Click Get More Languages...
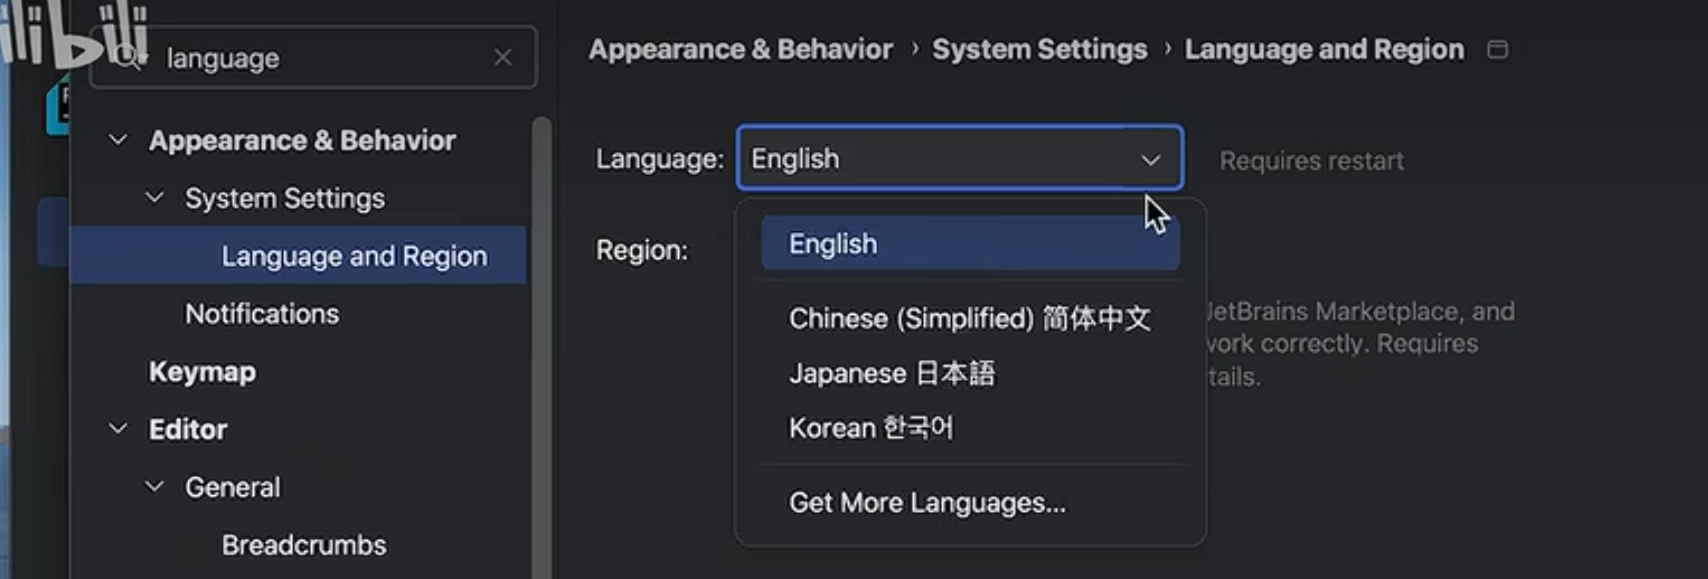This screenshot has width=1708, height=579. point(926,502)
